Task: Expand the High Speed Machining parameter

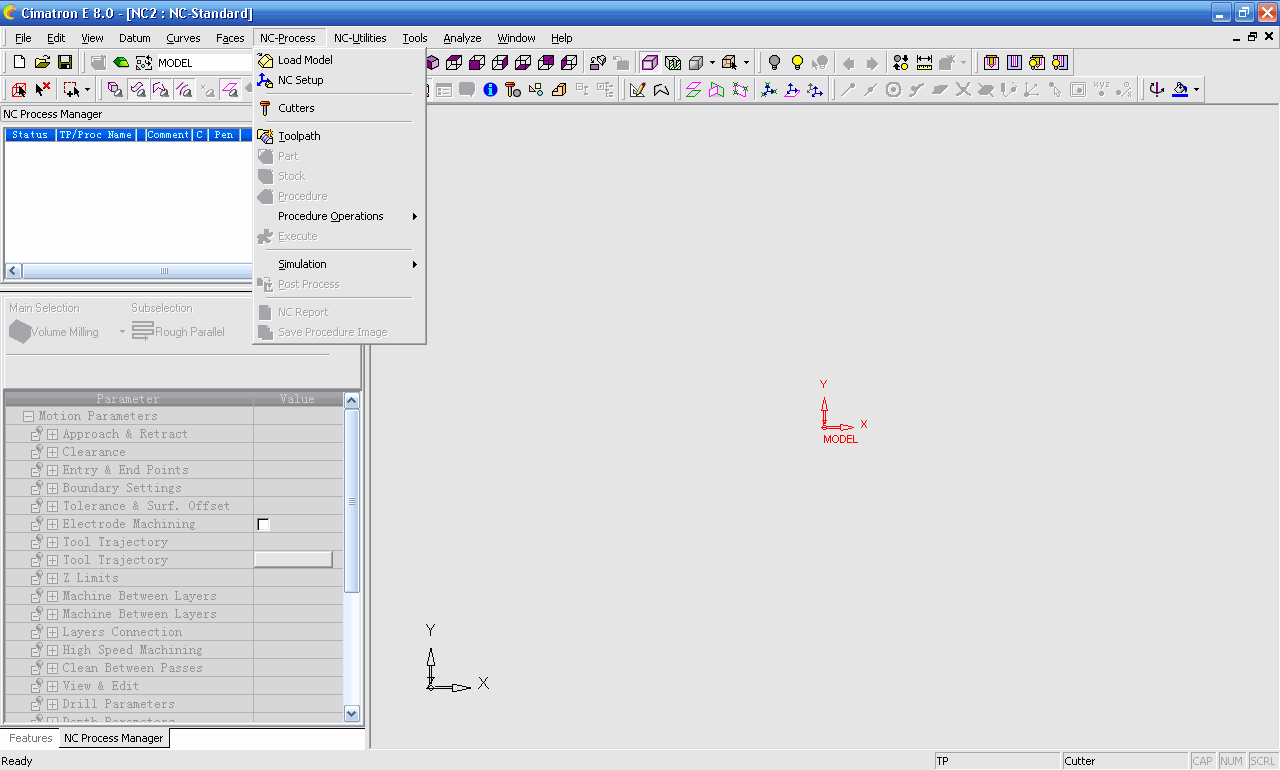Action: click(52, 650)
